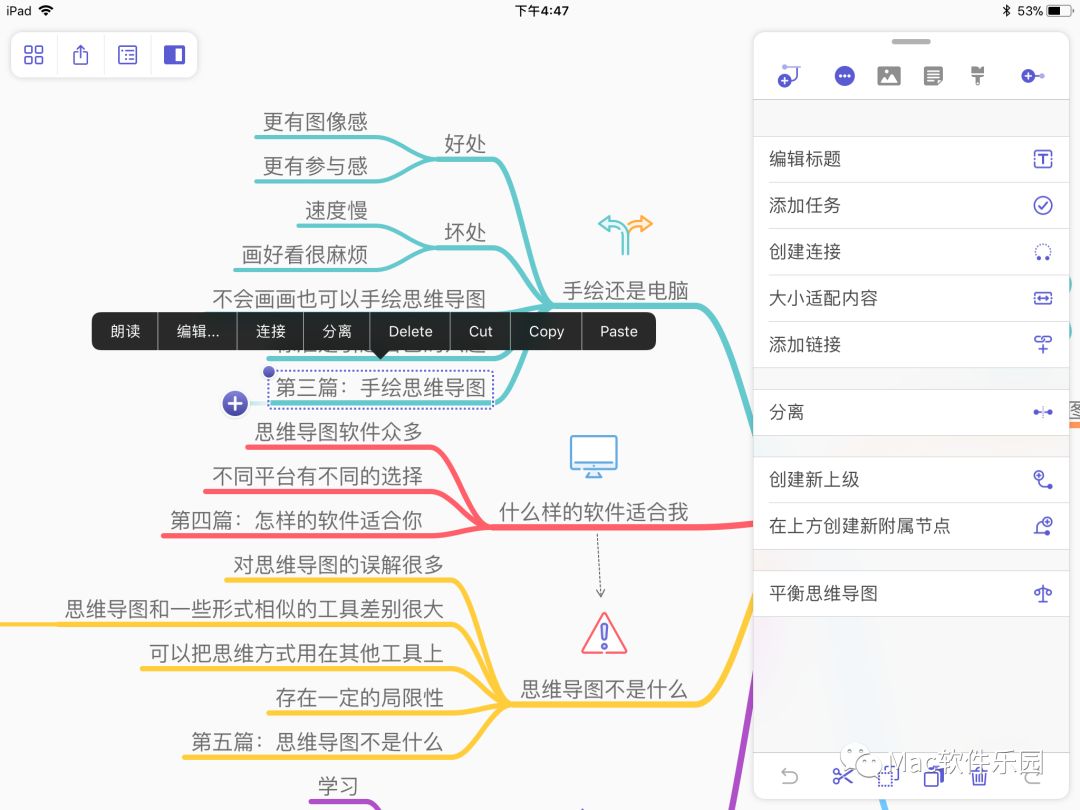Tap the share export icon

tap(81, 54)
